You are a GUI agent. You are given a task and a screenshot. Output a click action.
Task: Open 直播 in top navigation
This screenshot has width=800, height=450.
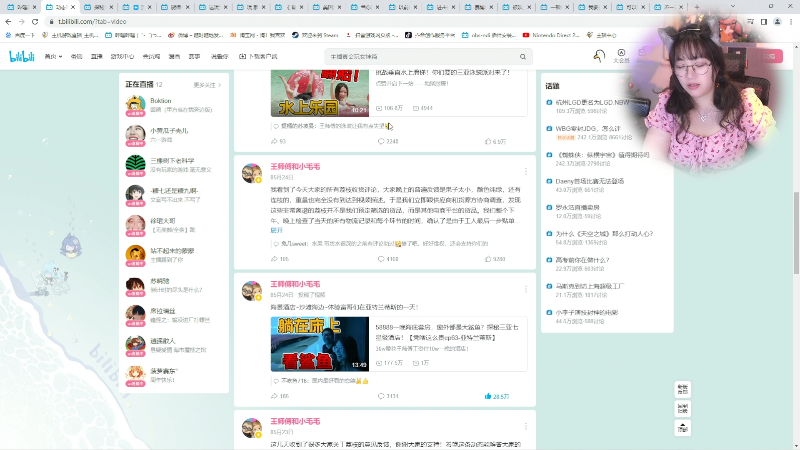click(96, 57)
